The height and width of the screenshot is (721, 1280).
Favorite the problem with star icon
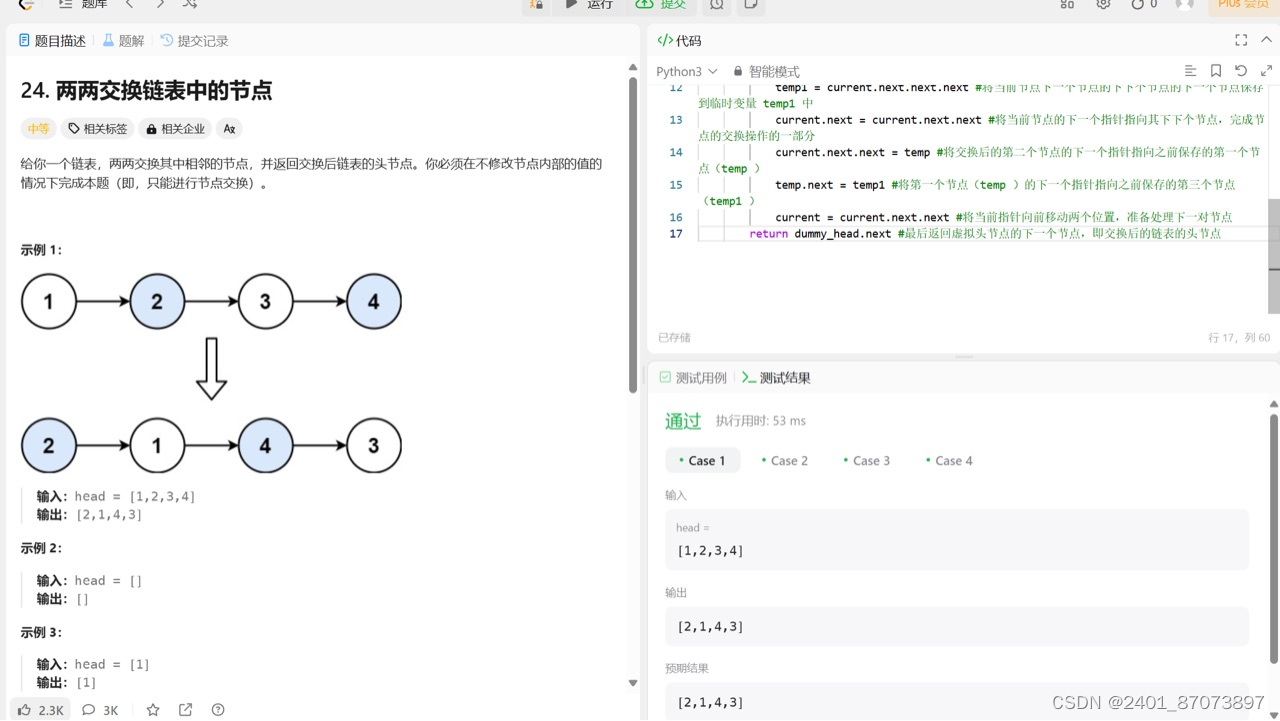pyautogui.click(x=153, y=710)
